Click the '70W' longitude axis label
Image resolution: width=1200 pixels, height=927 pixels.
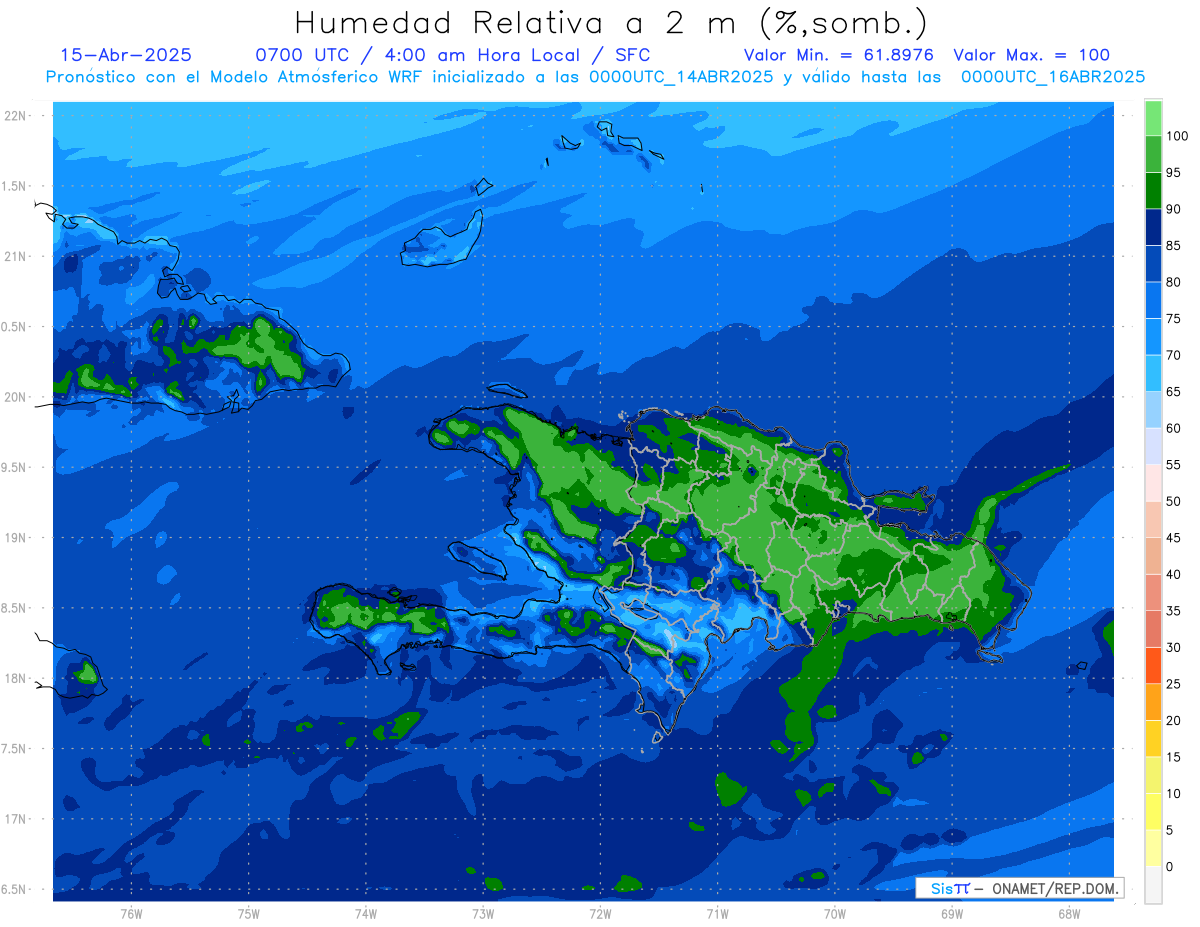[x=834, y=913]
